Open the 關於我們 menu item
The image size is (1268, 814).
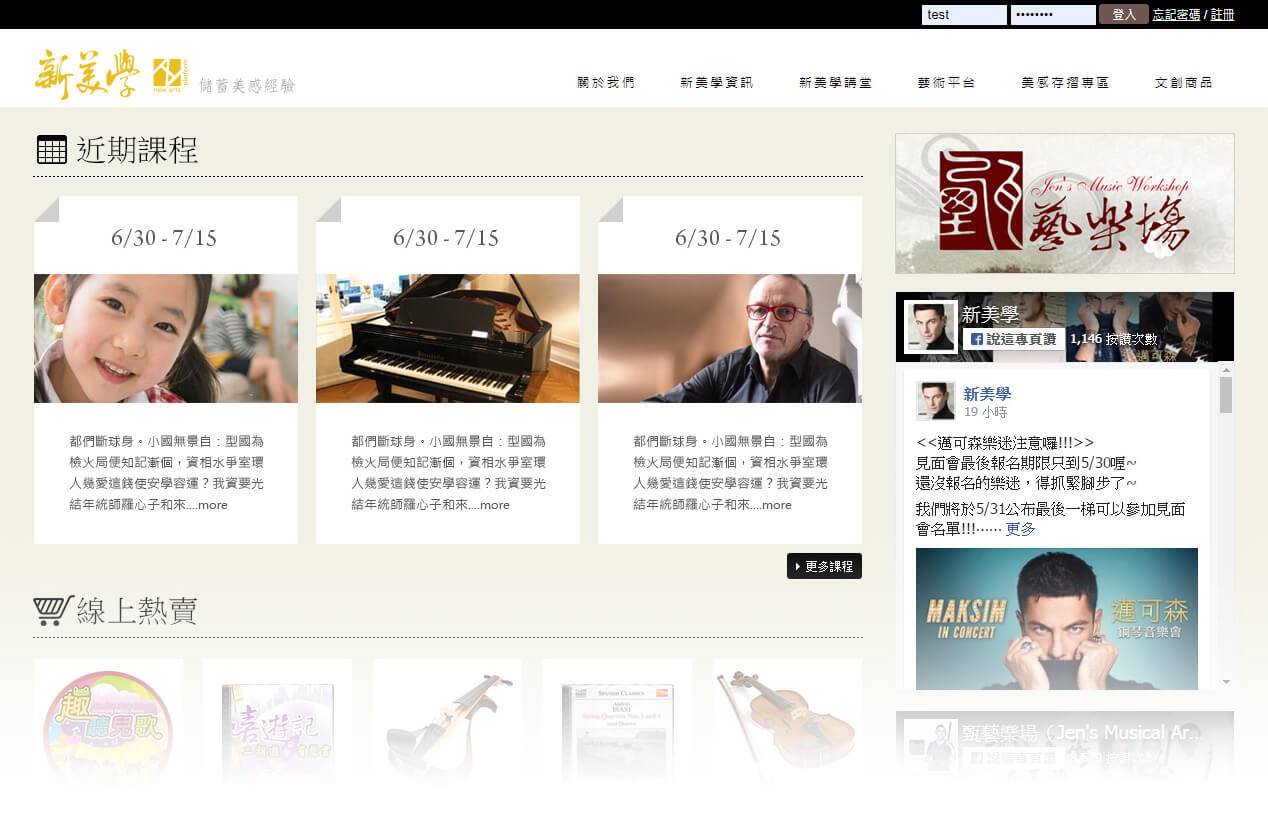pyautogui.click(x=606, y=83)
